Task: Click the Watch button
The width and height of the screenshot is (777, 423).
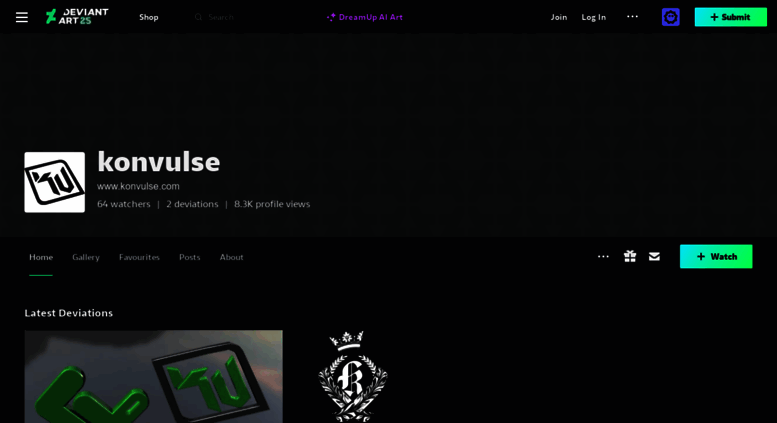Action: point(716,257)
